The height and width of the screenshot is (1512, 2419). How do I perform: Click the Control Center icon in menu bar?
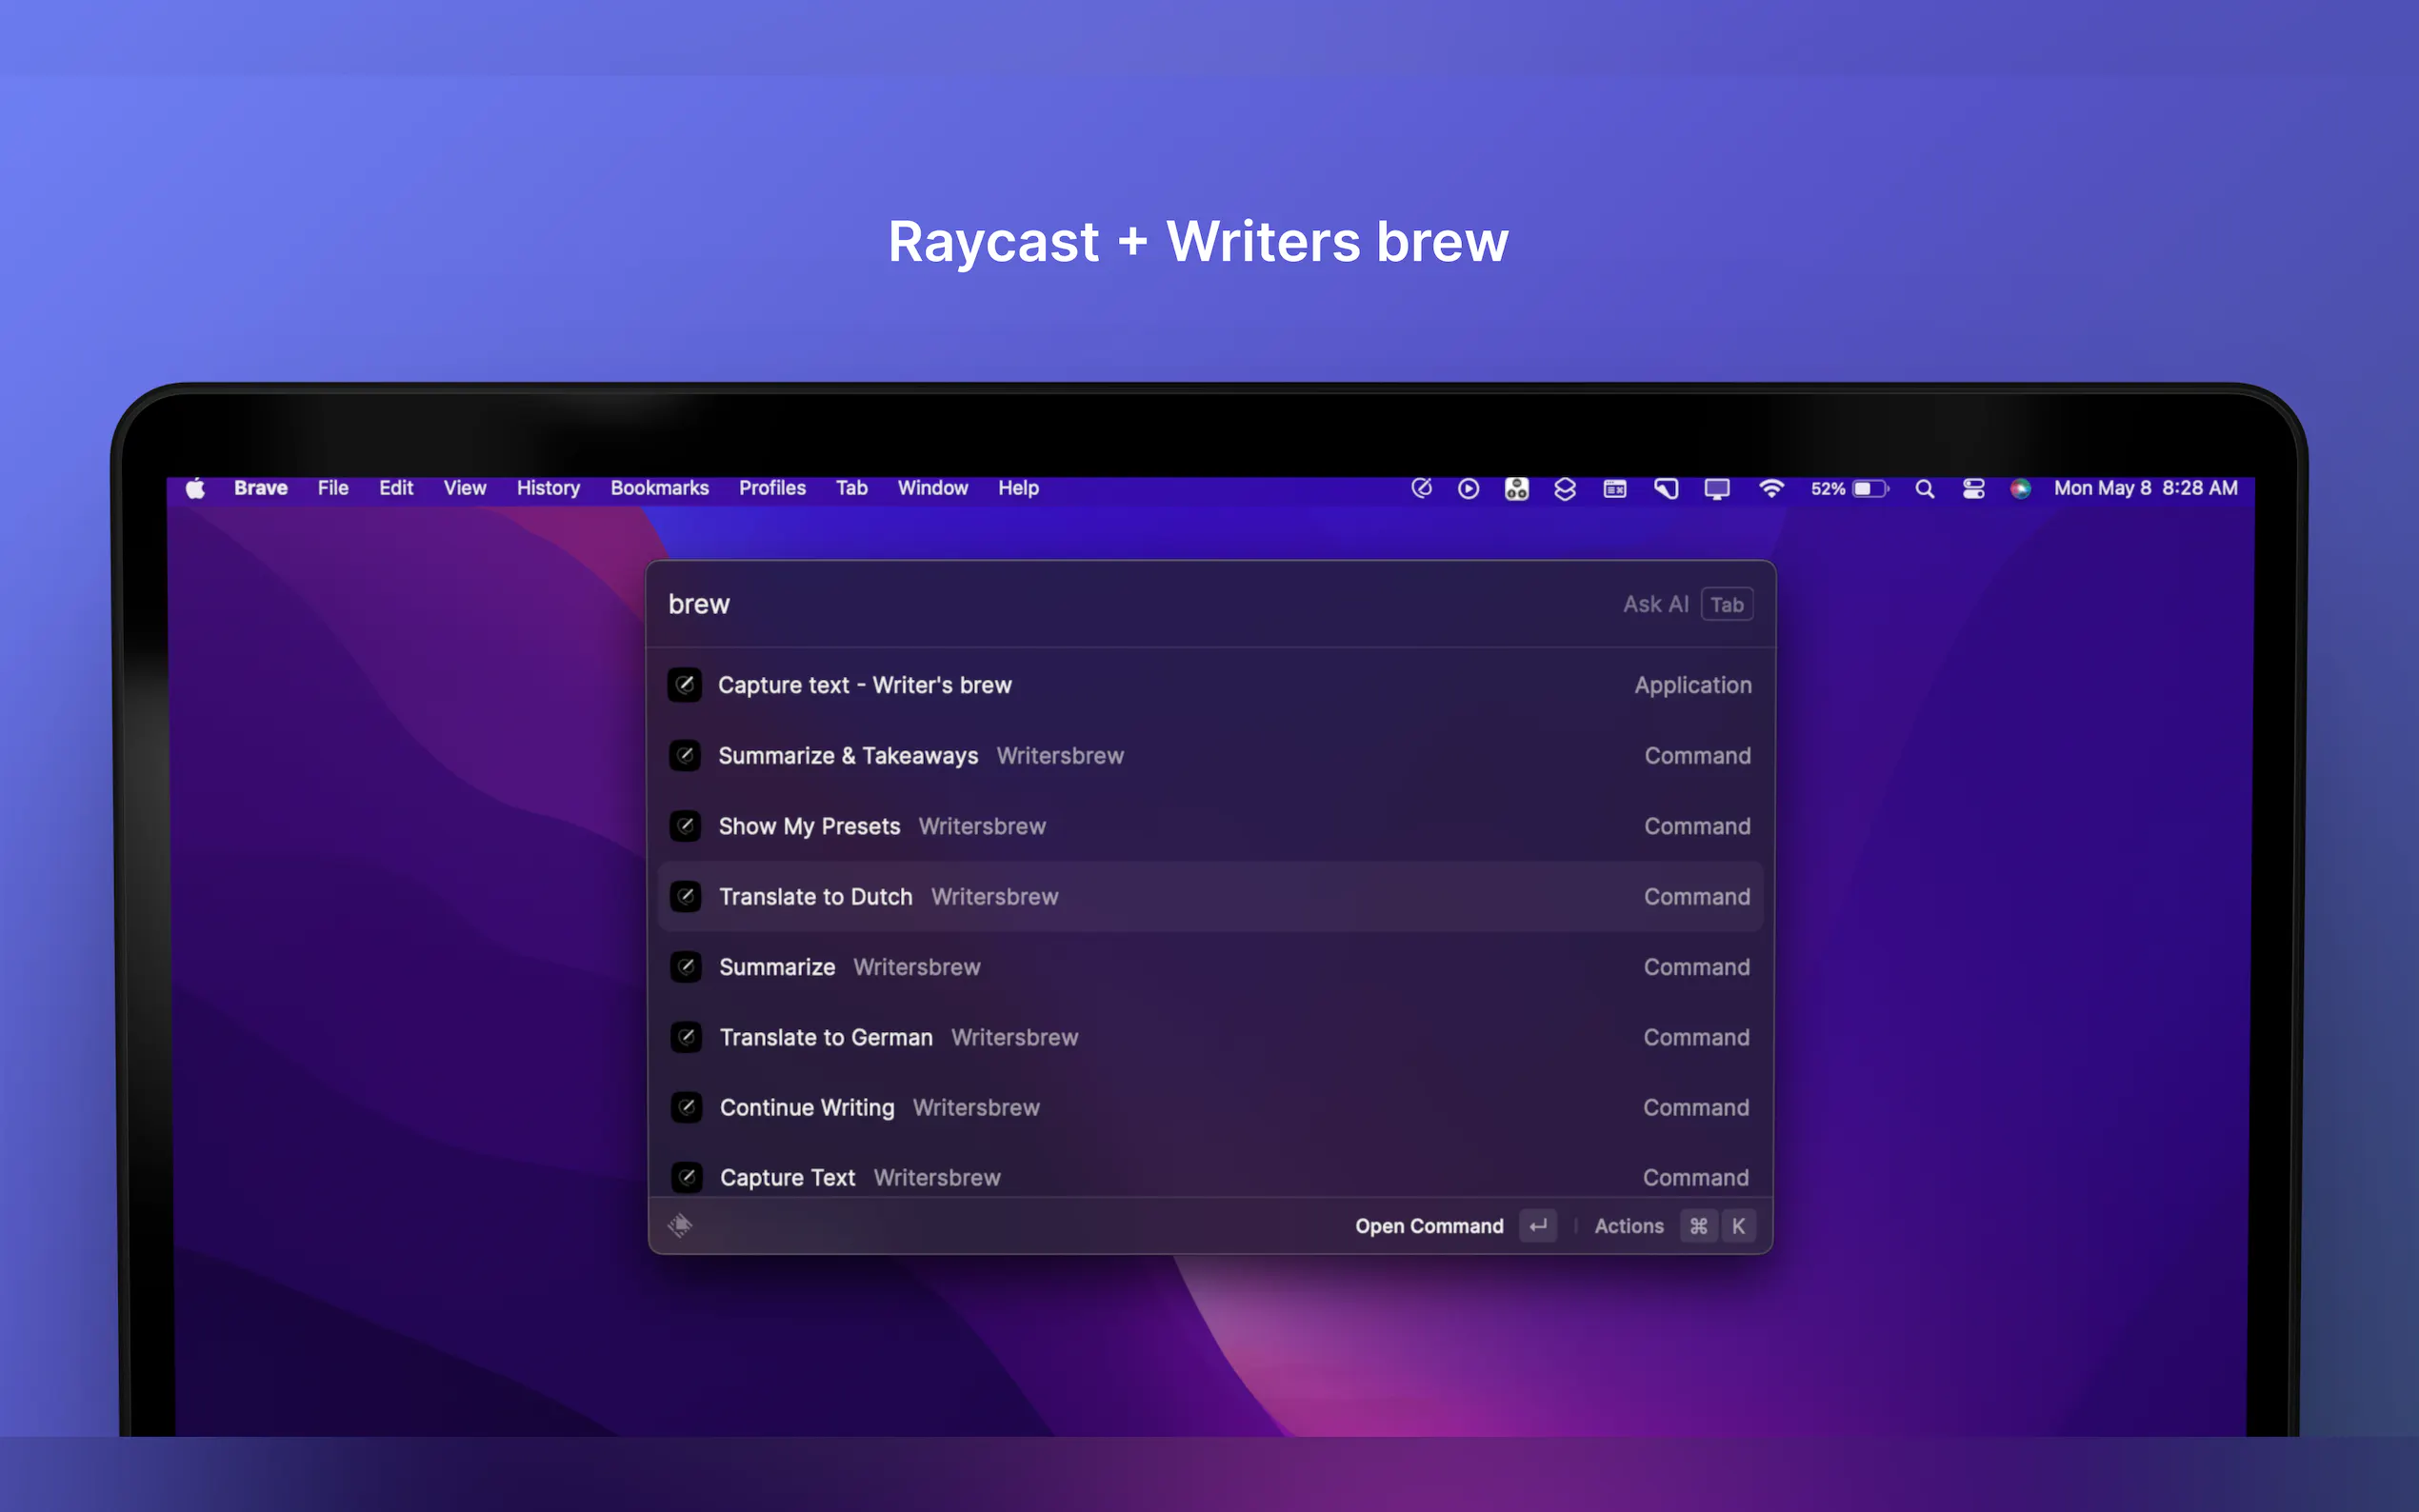pos(1973,489)
